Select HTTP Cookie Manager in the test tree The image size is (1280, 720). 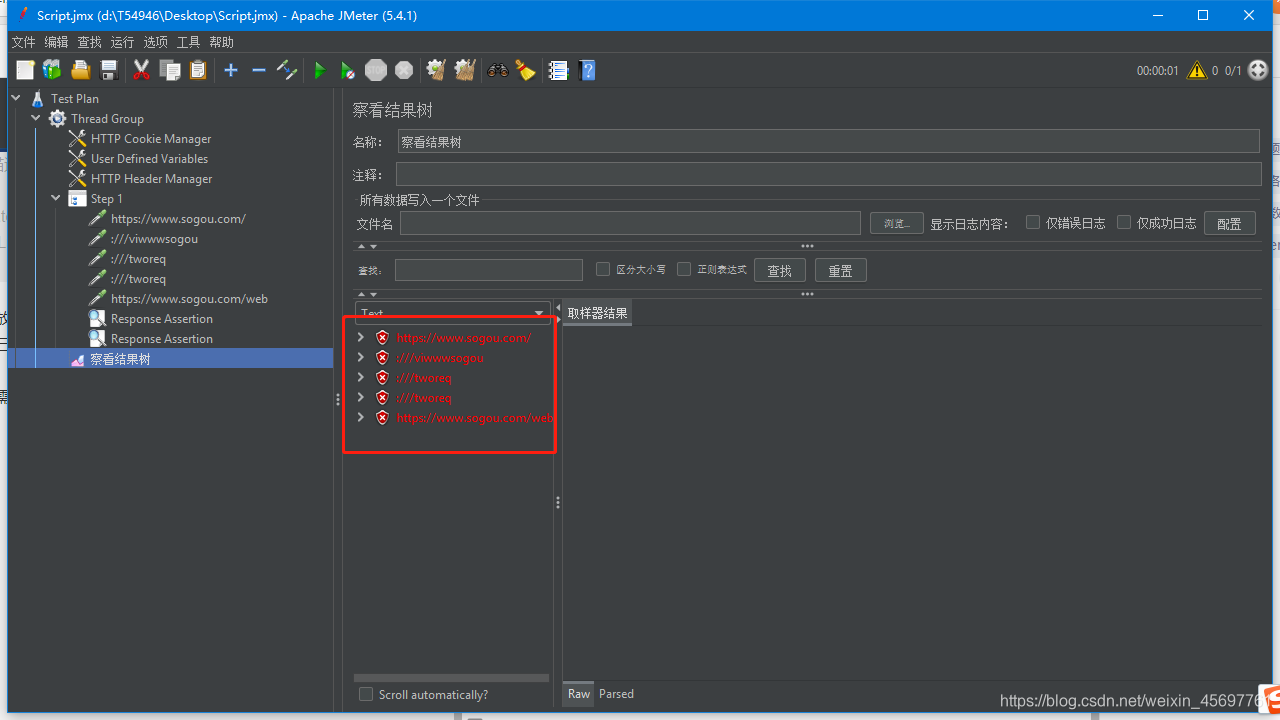tap(151, 139)
